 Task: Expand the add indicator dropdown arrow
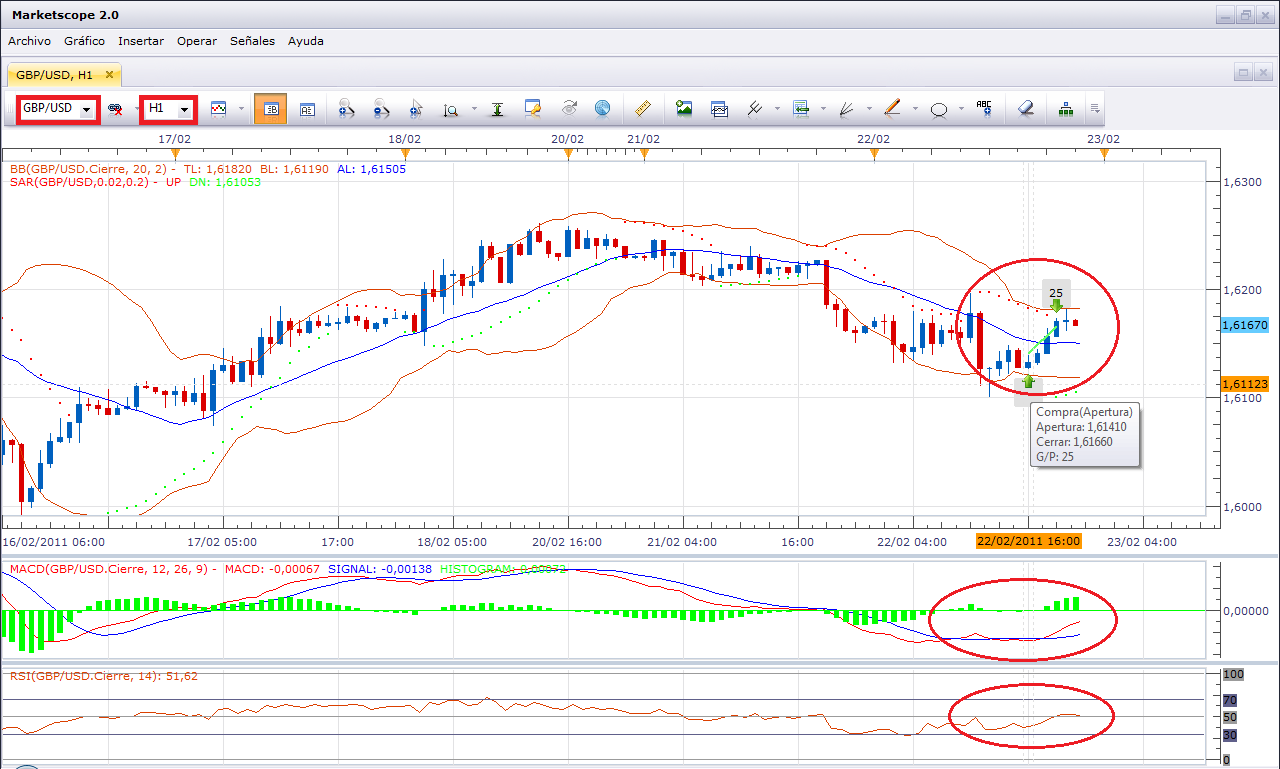pos(821,109)
